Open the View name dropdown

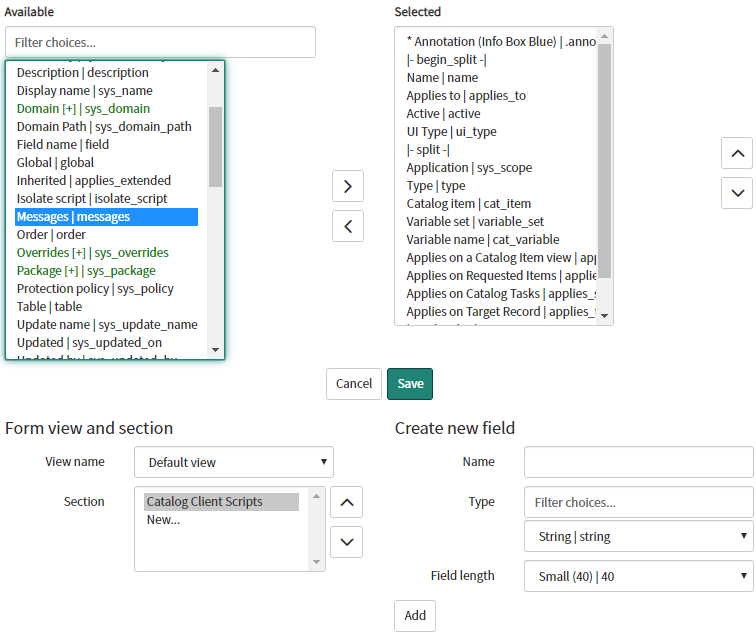(x=233, y=462)
